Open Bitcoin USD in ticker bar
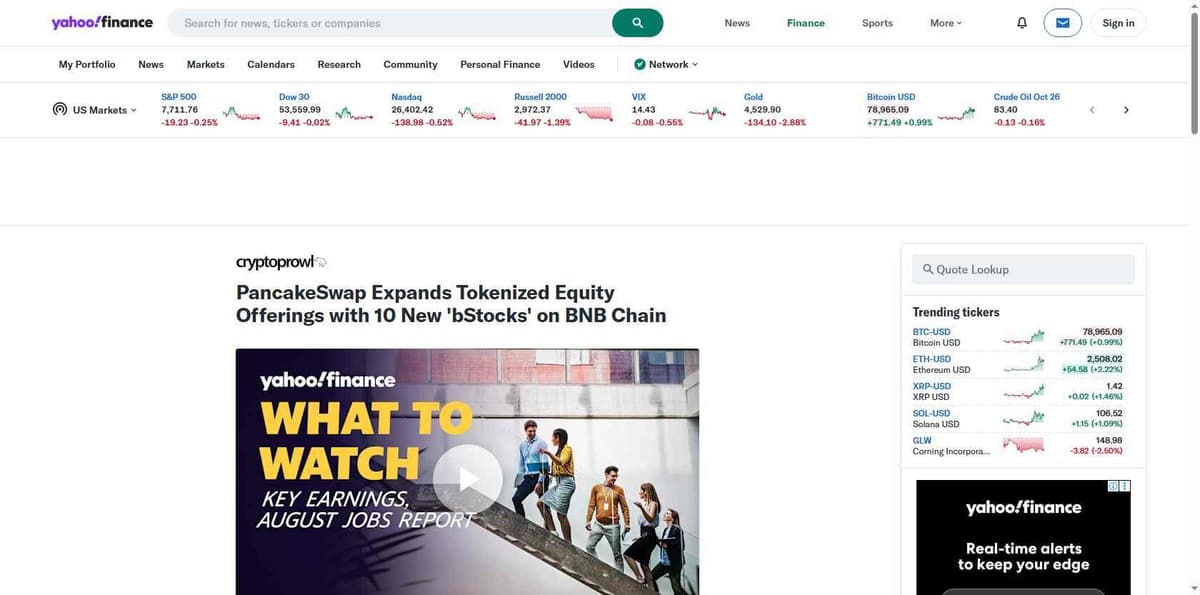This screenshot has width=1200, height=595. pos(891,97)
